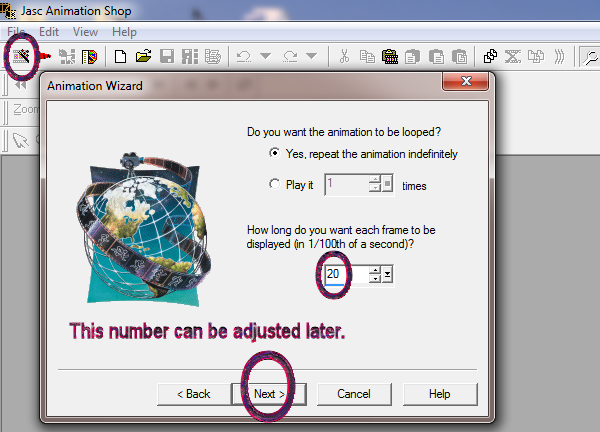Click the first grayed Paste frame icon
This screenshot has width=600, height=432.
(412, 57)
